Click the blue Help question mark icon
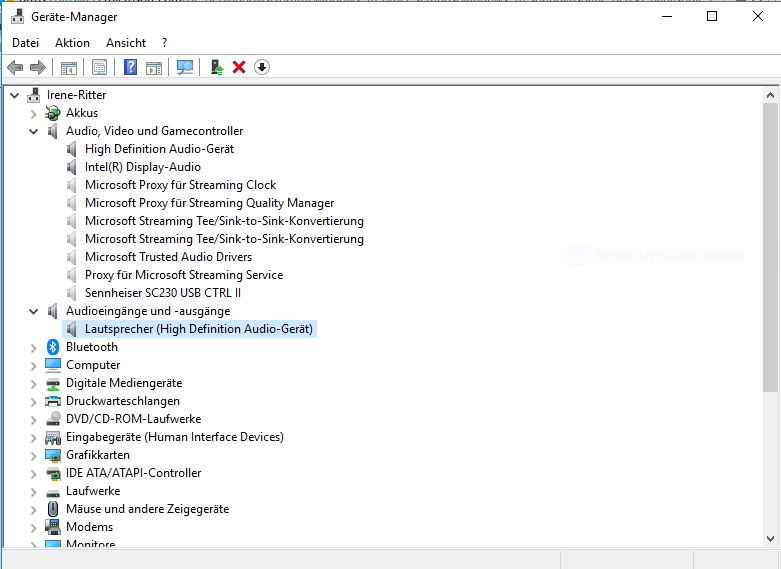The image size is (781, 569). (x=130, y=67)
